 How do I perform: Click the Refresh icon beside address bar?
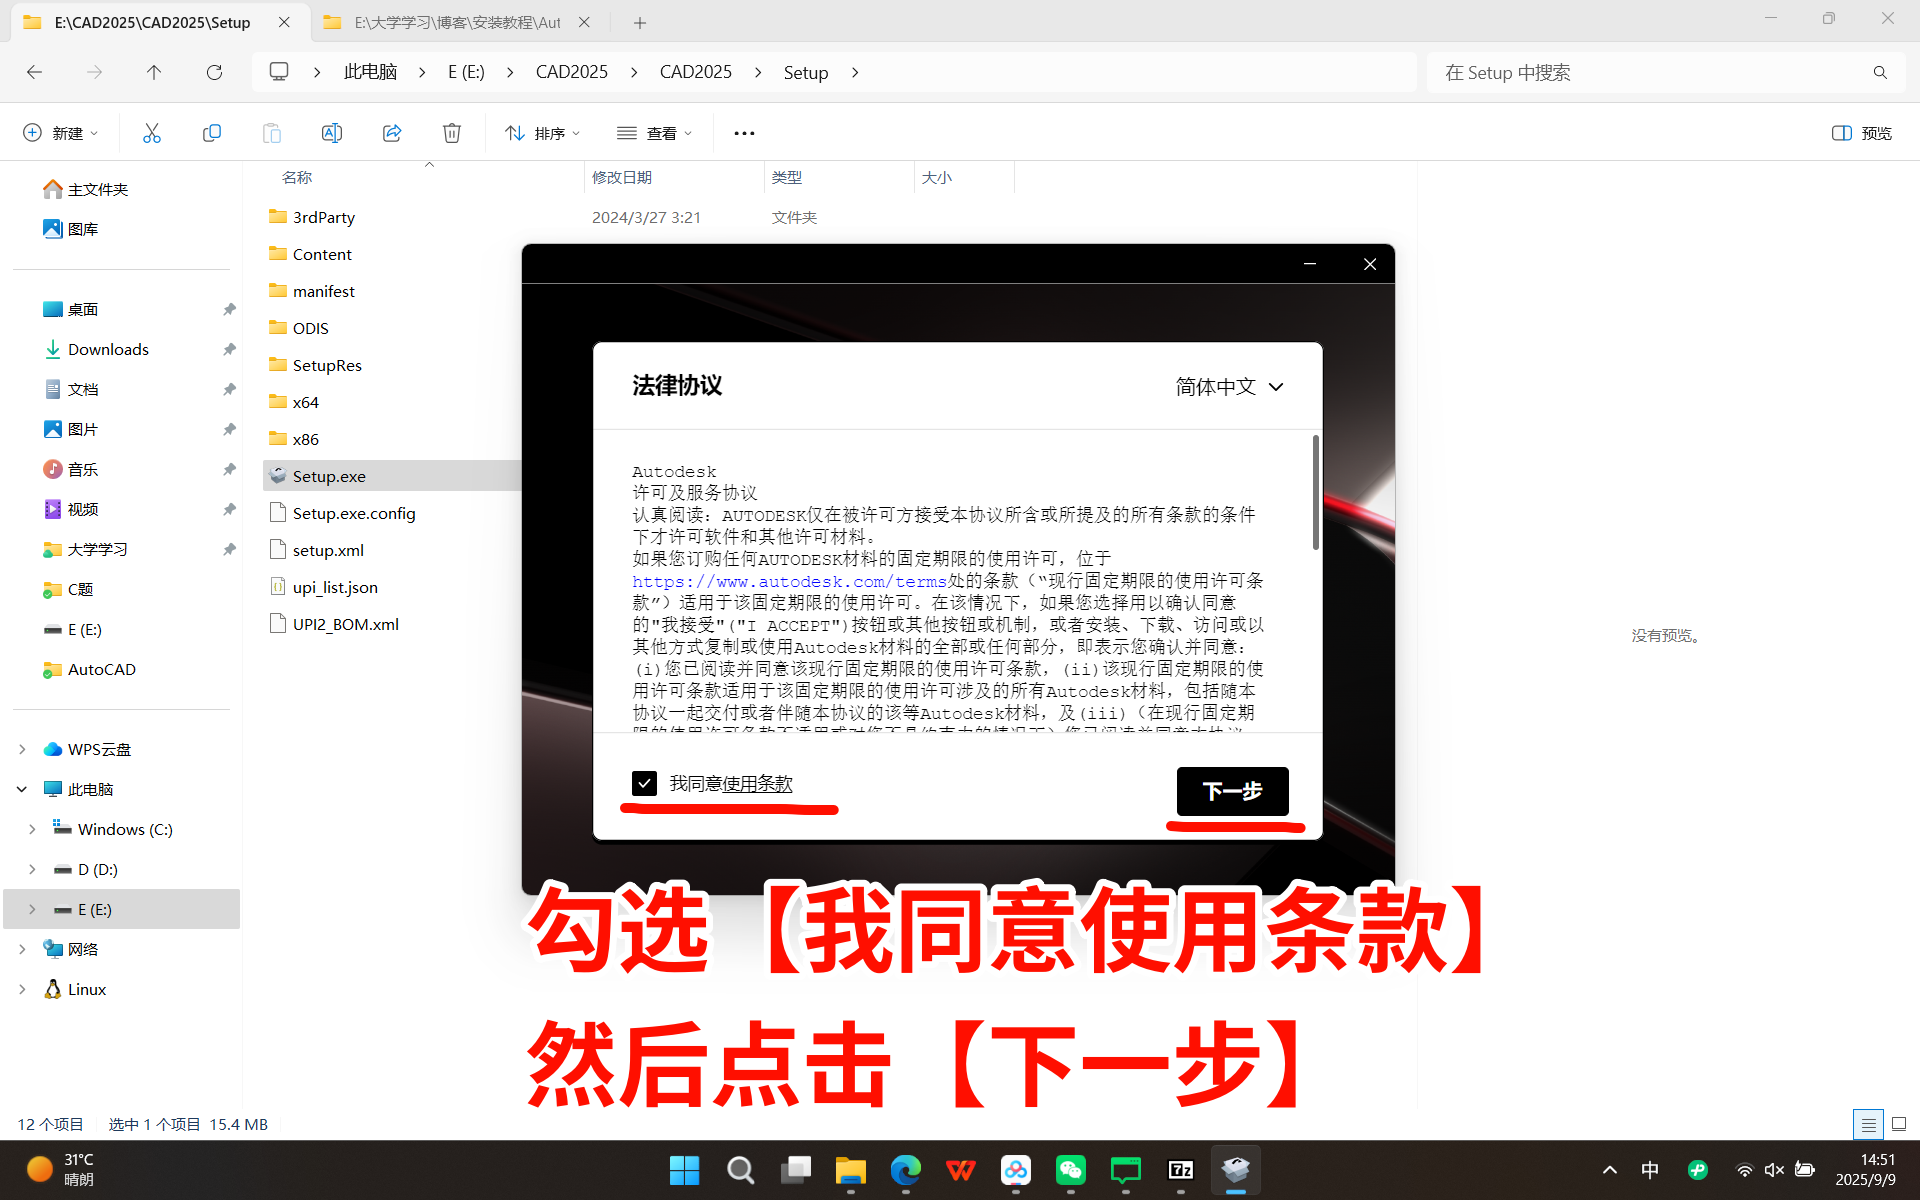pos(214,72)
